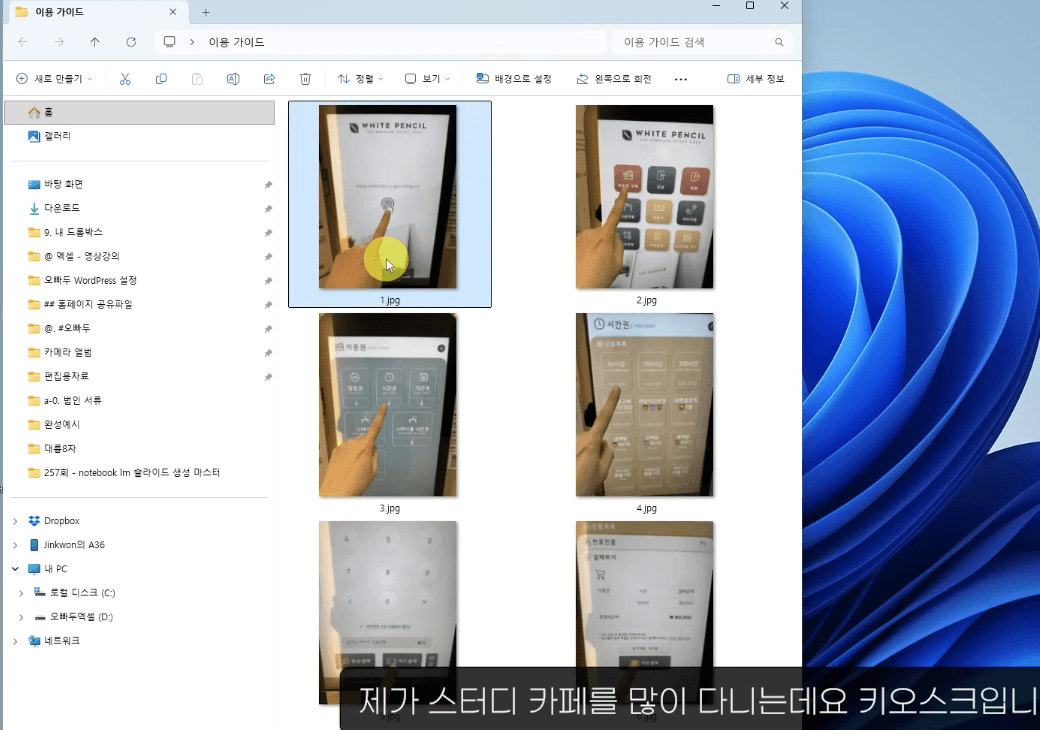This screenshot has height=730, width=1040.
Task: Open 바탕 화면 quick access folder
Action: (63, 184)
